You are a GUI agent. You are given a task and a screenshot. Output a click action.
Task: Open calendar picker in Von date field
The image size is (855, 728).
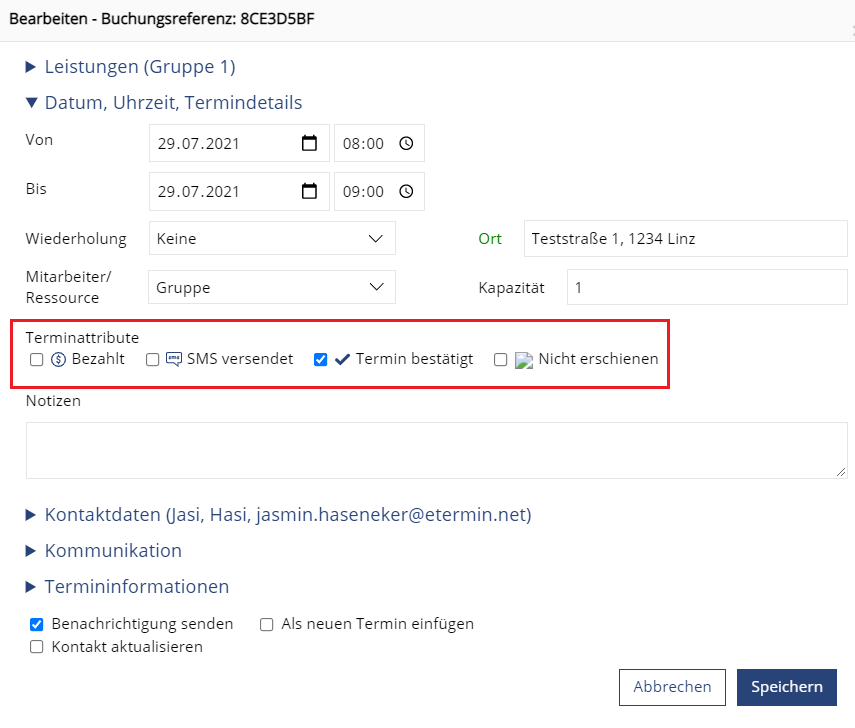[x=309, y=143]
